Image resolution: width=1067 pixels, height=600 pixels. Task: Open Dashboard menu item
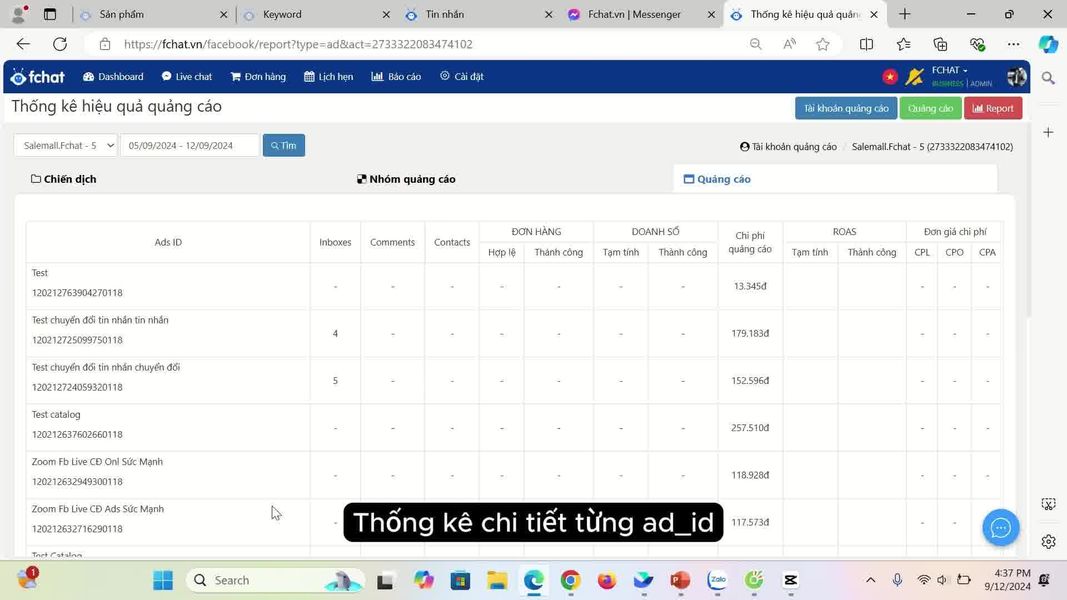tap(113, 77)
